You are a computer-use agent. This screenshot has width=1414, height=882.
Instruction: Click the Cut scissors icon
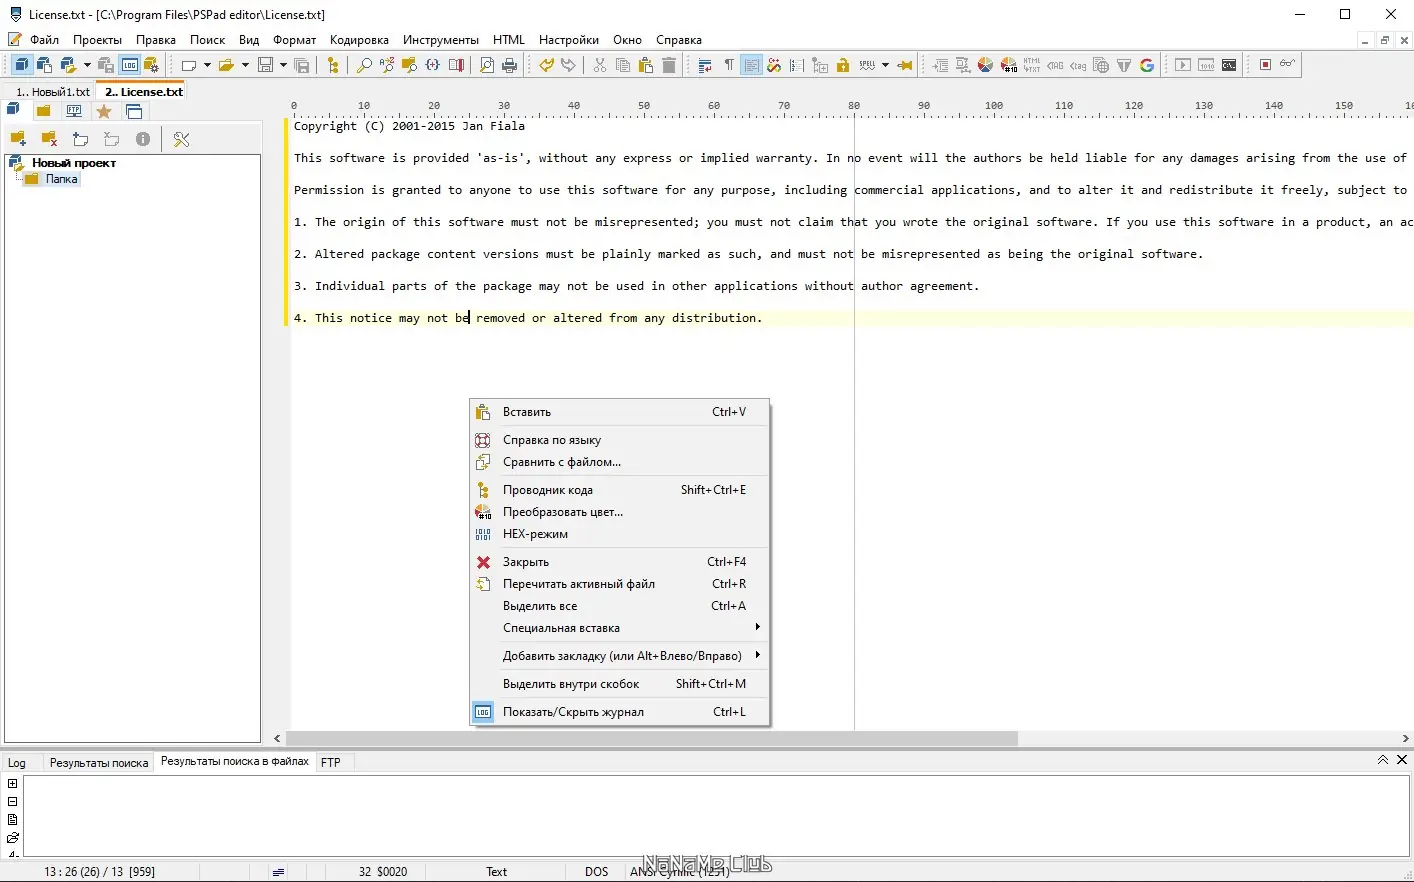pyautogui.click(x=600, y=65)
